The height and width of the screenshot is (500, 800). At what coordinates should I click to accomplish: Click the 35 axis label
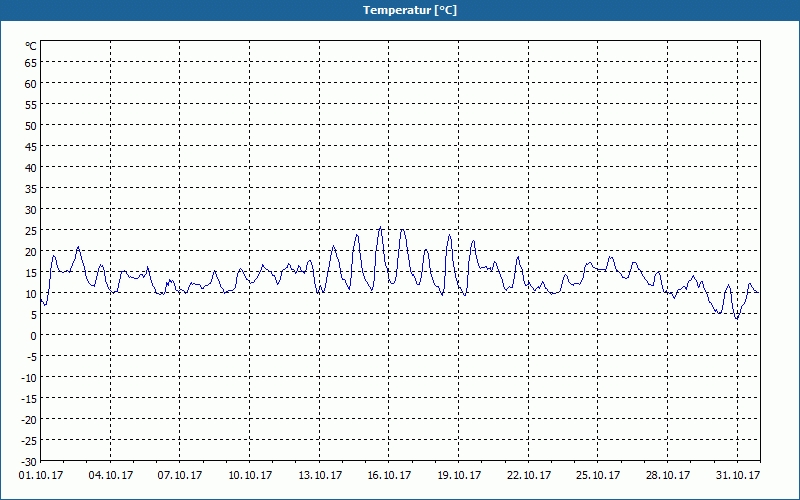tap(31, 189)
